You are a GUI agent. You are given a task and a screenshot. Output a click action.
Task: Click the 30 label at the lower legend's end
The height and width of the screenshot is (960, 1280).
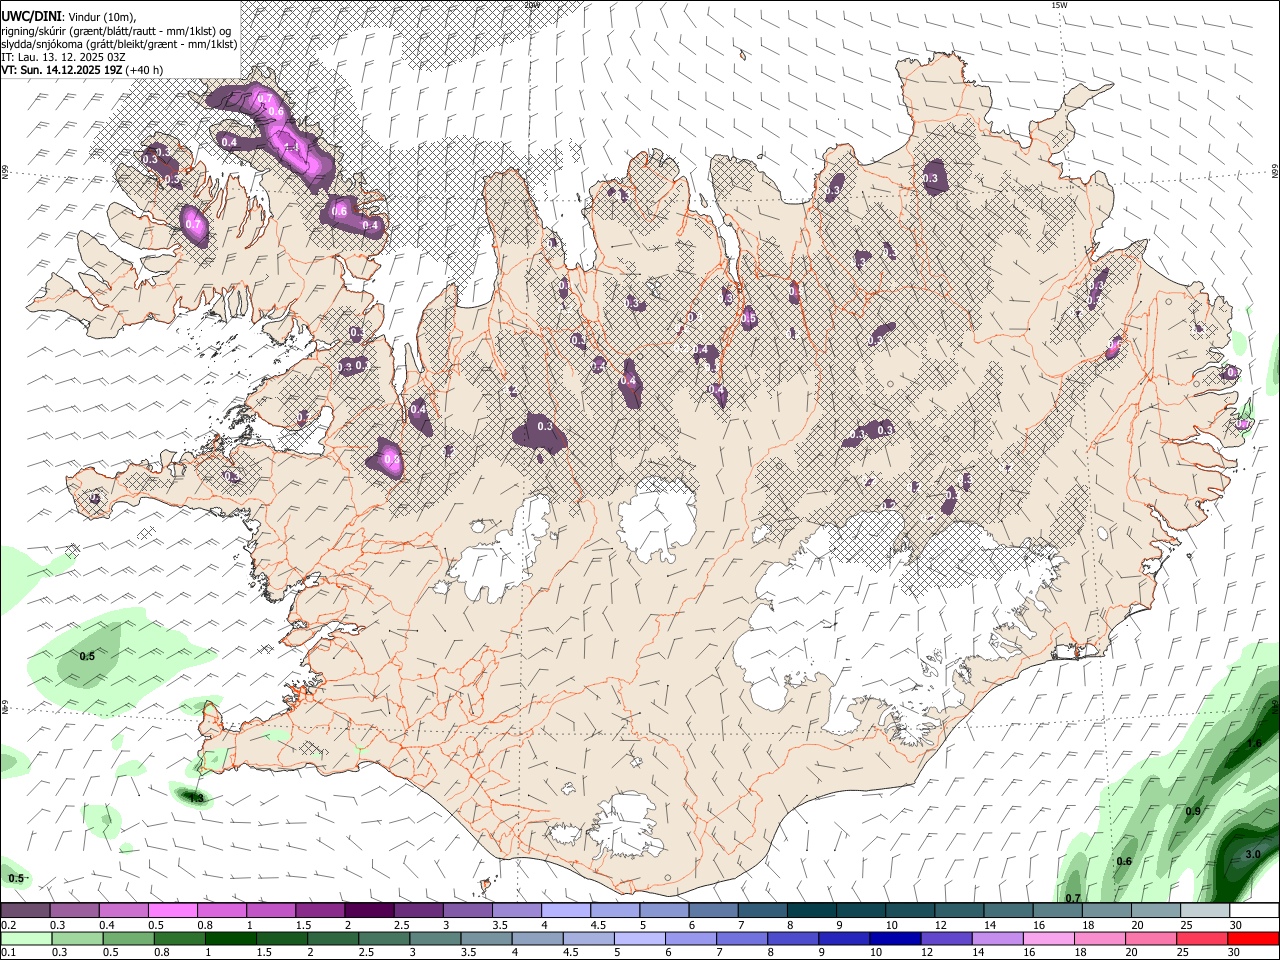click(1235, 952)
